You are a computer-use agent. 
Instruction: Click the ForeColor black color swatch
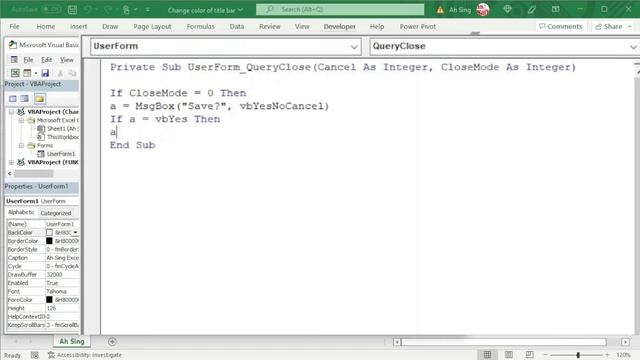[x=49, y=300]
